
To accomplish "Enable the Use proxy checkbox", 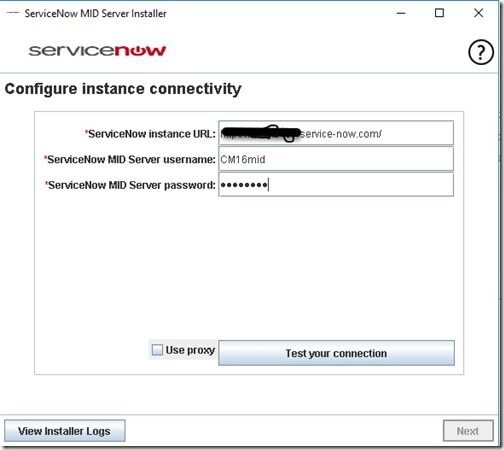I will pyautogui.click(x=157, y=350).
